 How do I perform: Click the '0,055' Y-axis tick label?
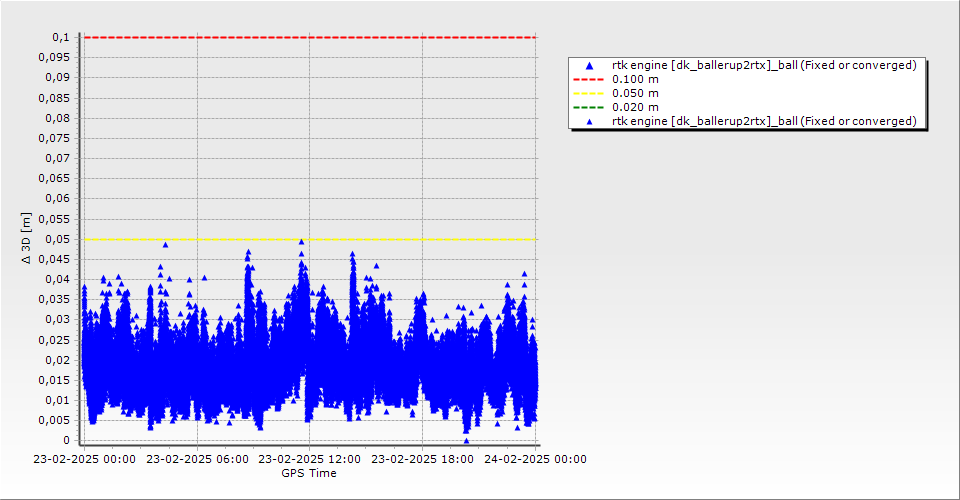coord(54,219)
